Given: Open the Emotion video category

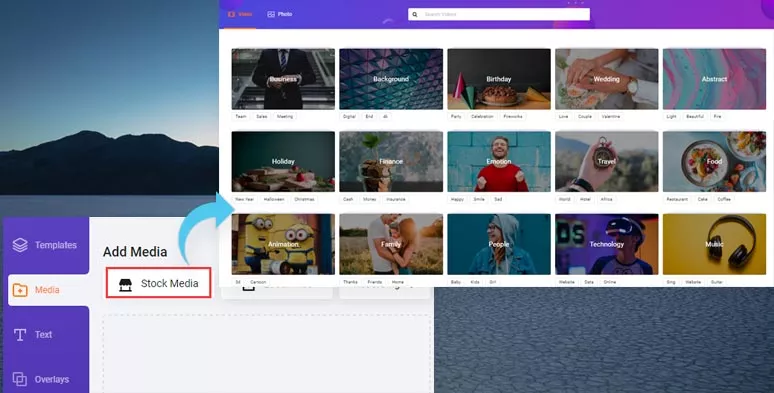Looking at the screenshot, I should pyautogui.click(x=499, y=161).
